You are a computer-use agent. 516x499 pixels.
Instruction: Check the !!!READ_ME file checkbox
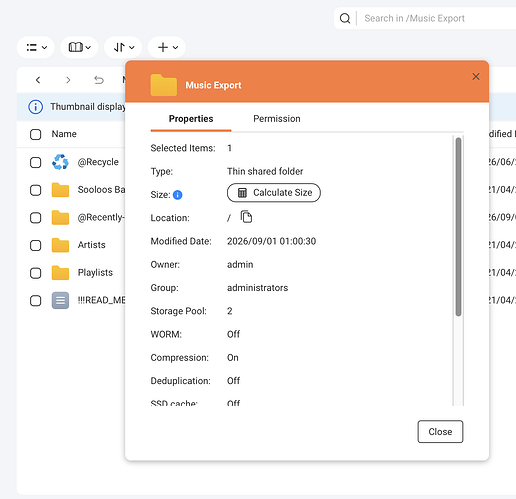[35, 301]
